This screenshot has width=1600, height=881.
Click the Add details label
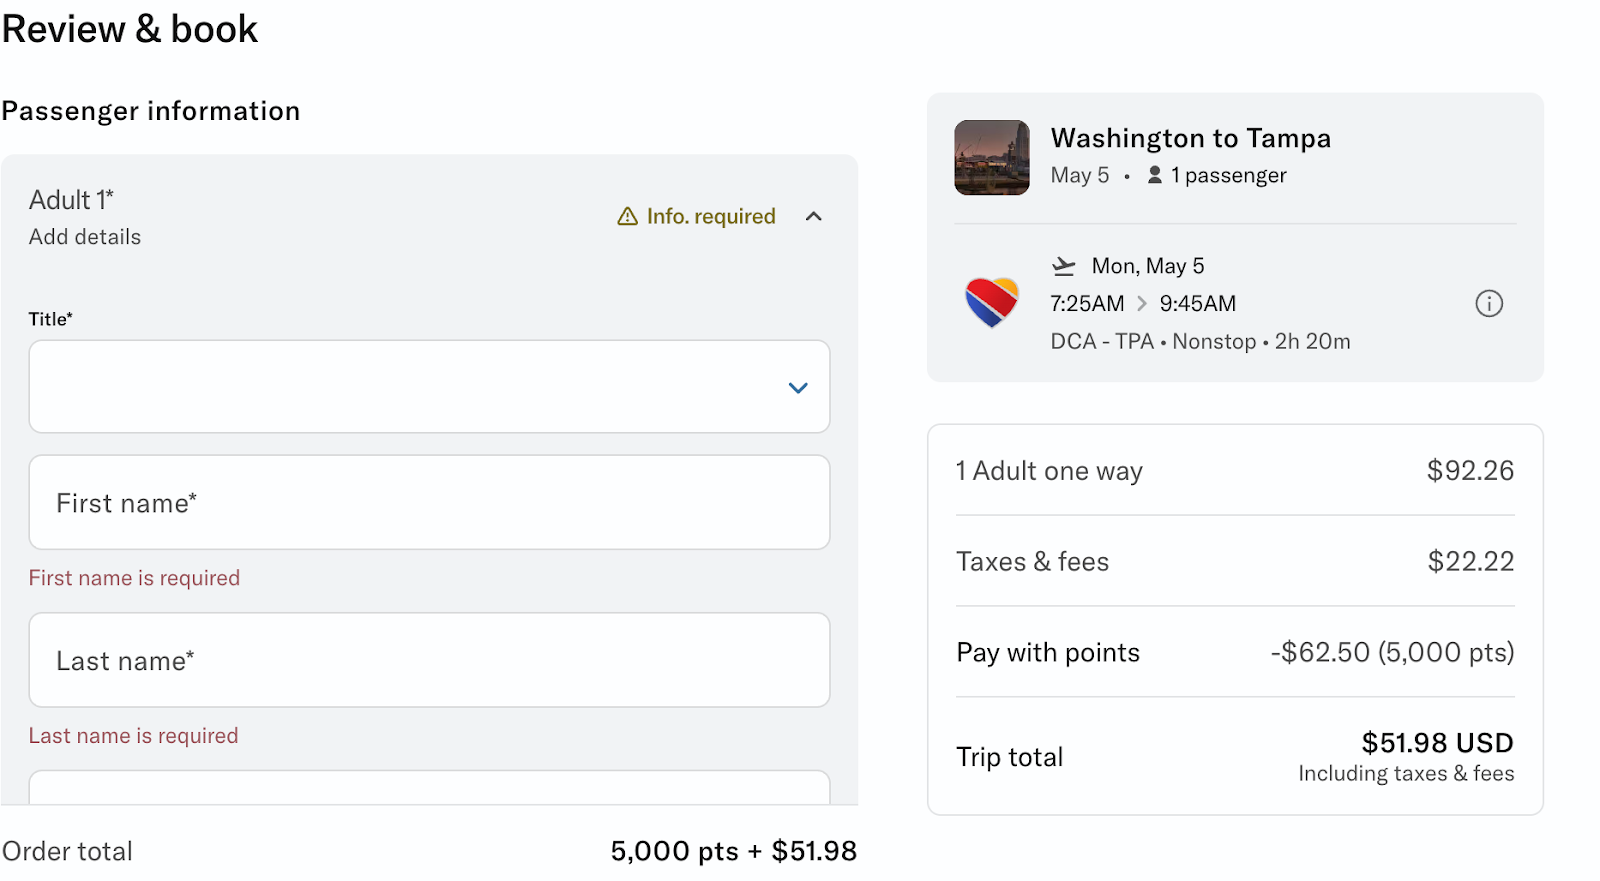[x=85, y=237]
